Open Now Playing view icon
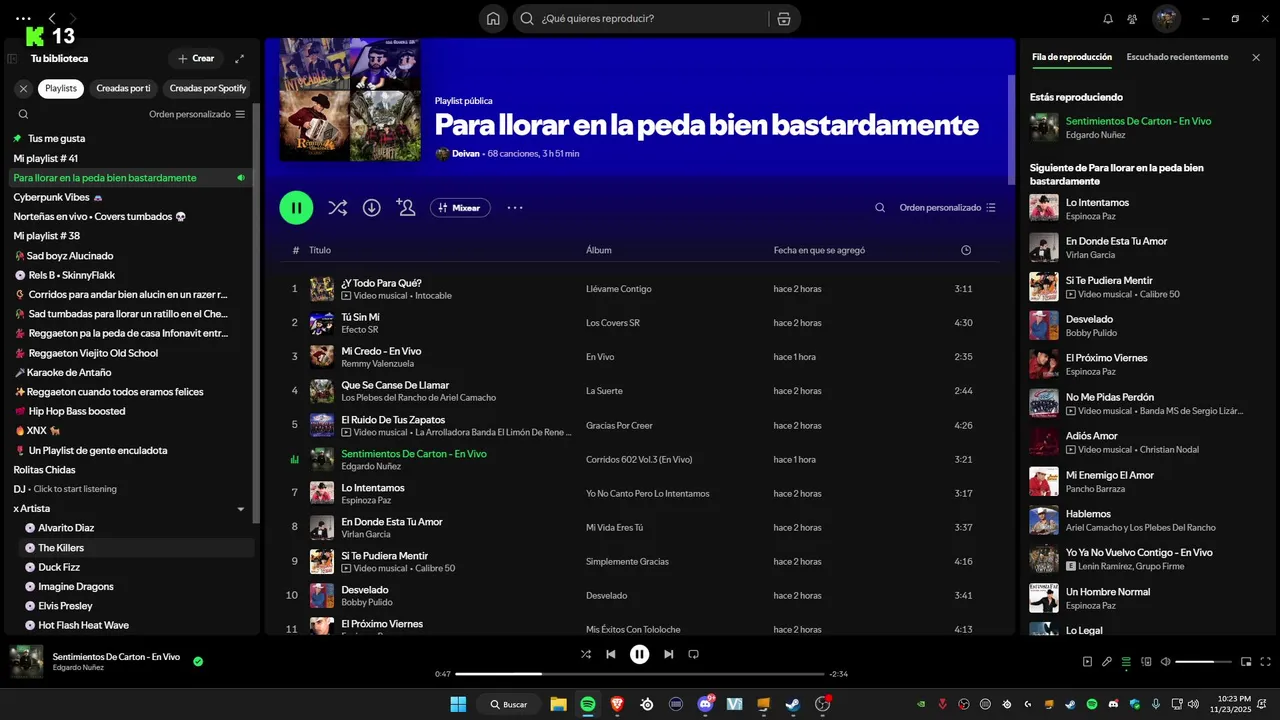Screen dimensions: 1280x720 pos(1087,661)
